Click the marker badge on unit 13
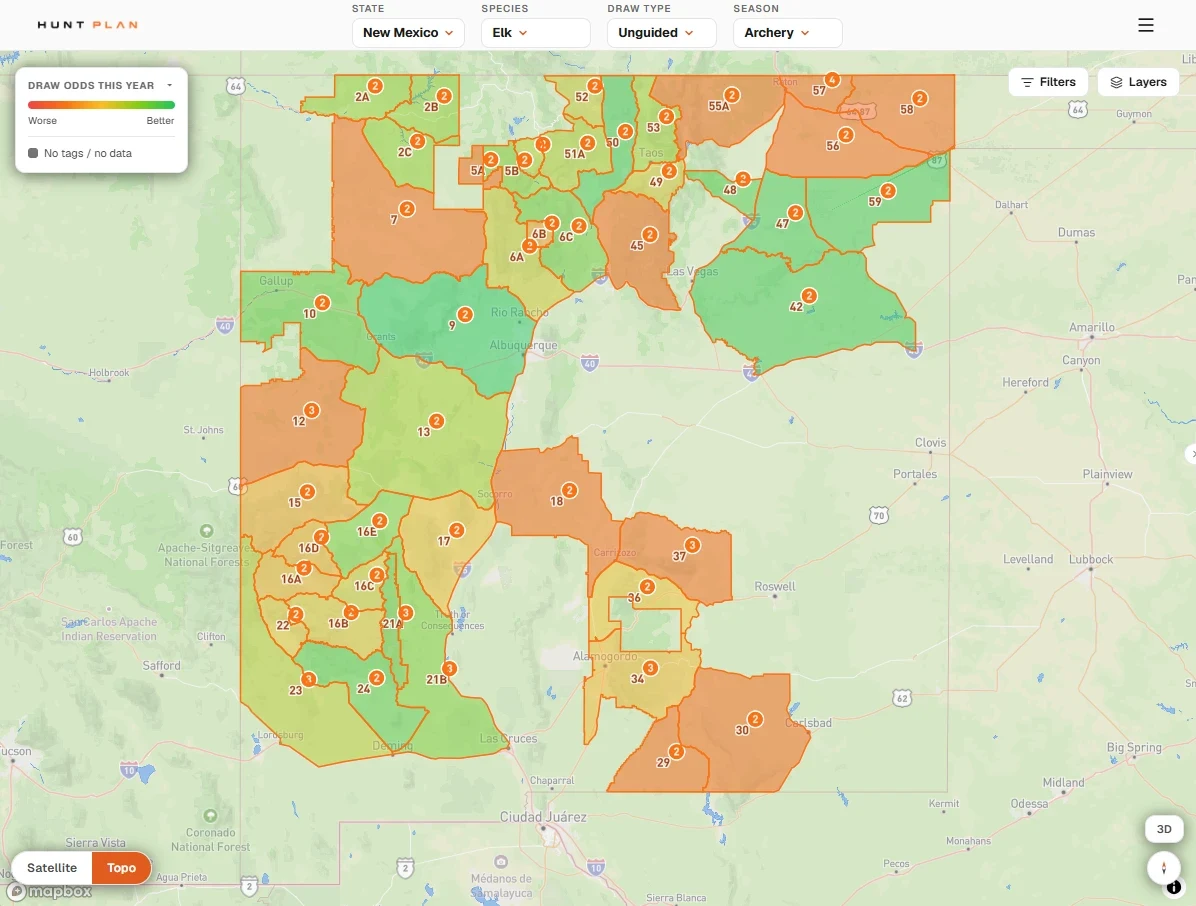 click(x=436, y=421)
